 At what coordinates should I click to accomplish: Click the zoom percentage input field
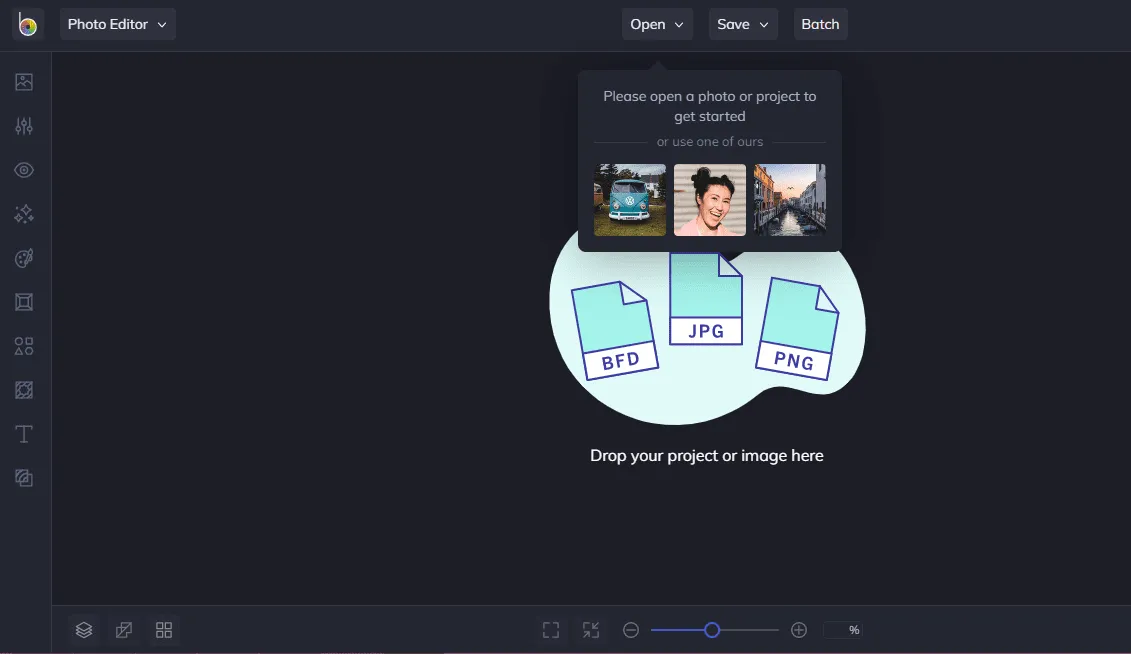click(x=843, y=630)
